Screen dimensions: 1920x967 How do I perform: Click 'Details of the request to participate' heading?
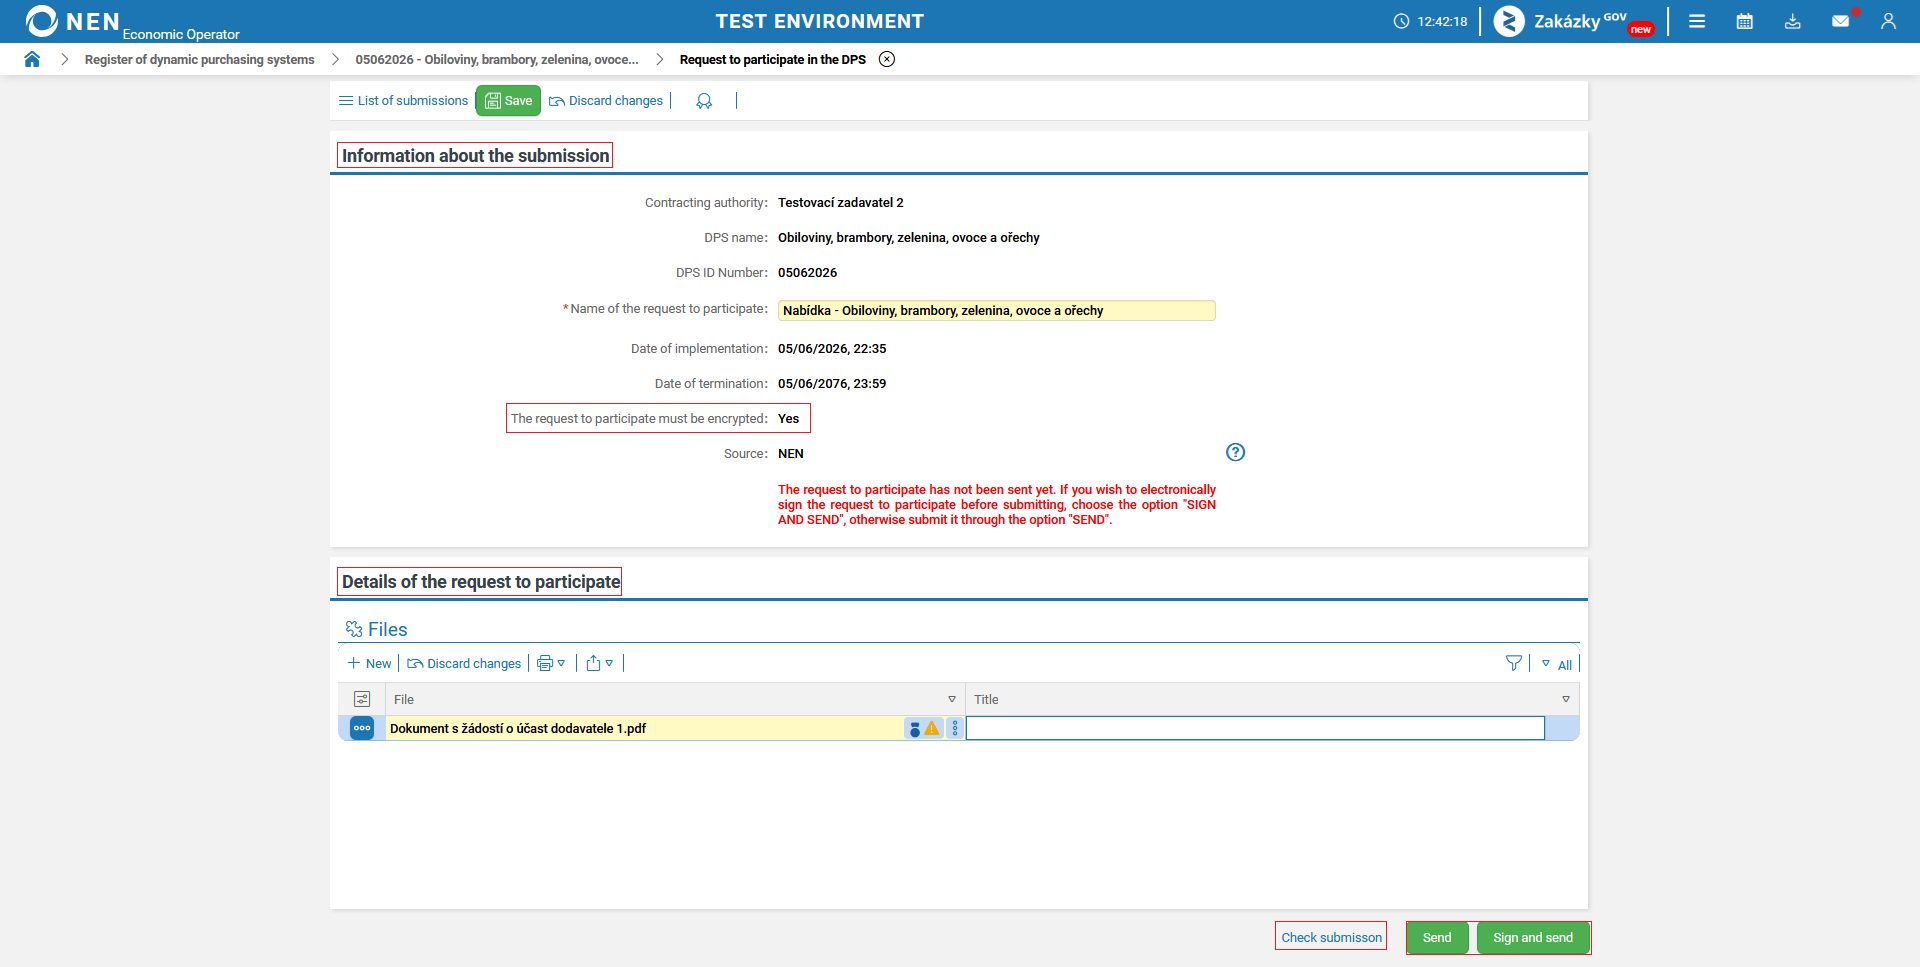(x=481, y=581)
